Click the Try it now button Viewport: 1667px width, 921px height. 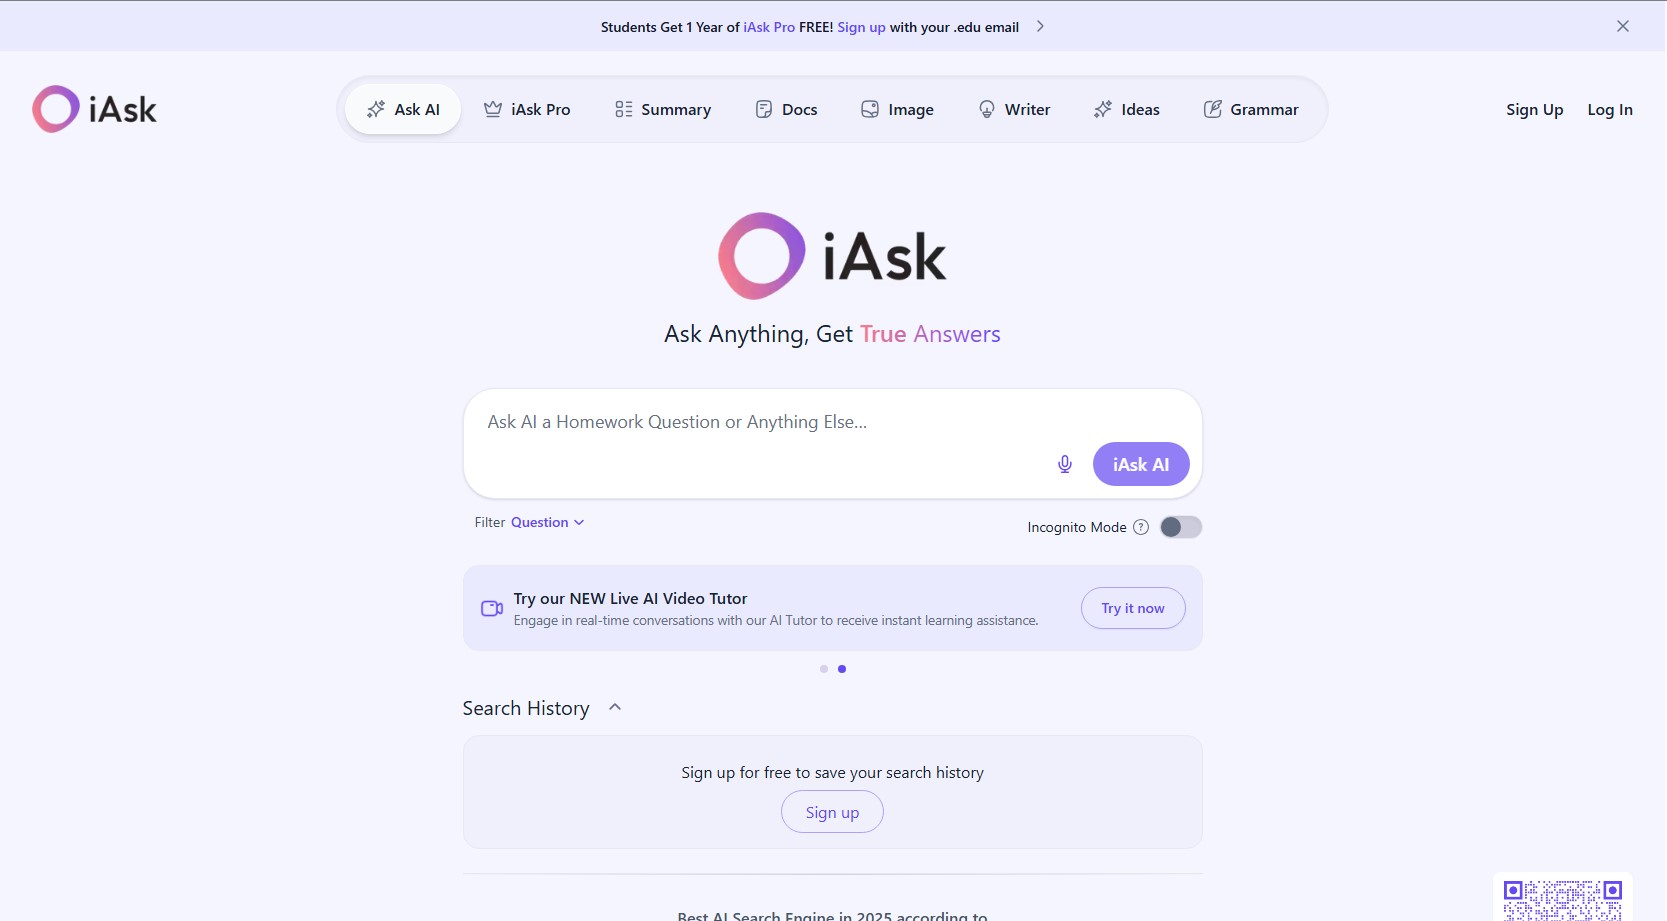click(x=1133, y=608)
